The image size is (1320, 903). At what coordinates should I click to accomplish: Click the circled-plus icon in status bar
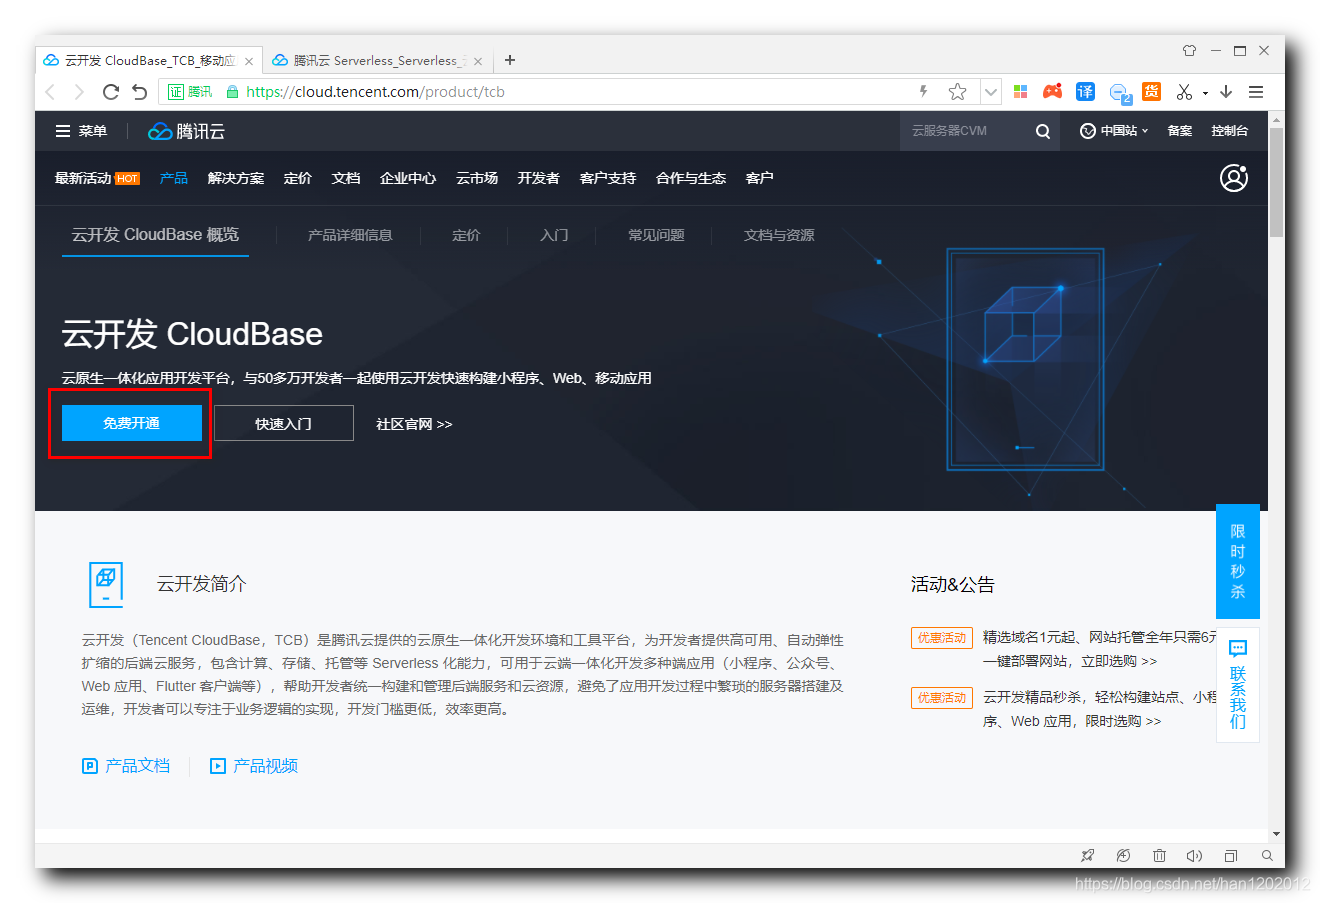pos(1123,855)
